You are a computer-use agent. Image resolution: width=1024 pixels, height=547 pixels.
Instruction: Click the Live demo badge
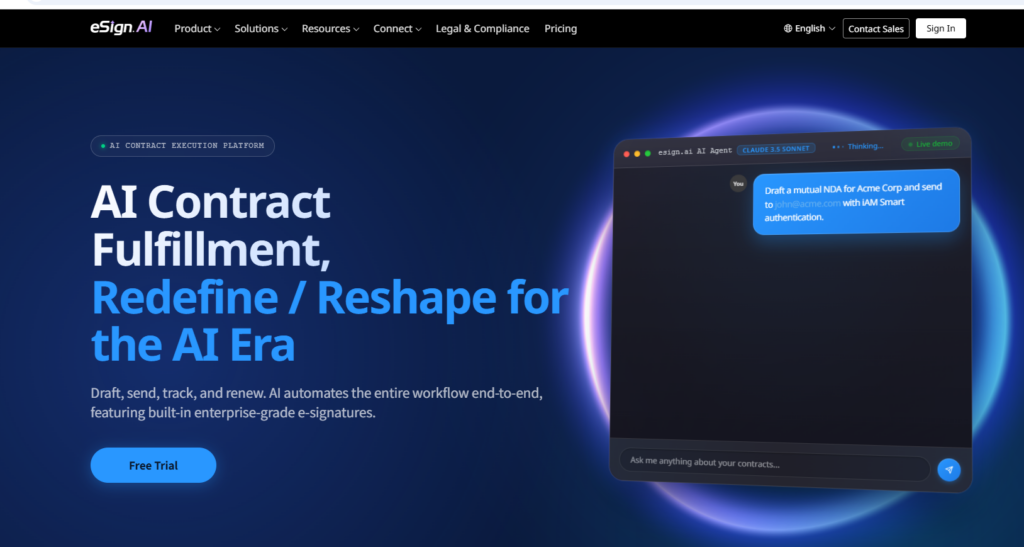(930, 144)
